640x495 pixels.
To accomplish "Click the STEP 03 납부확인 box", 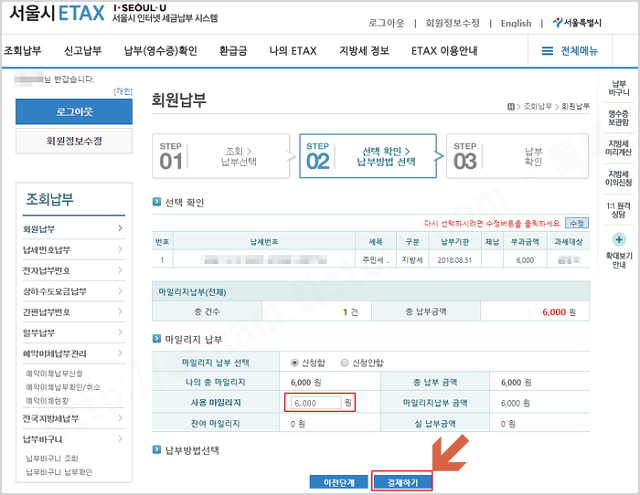I will [x=518, y=156].
